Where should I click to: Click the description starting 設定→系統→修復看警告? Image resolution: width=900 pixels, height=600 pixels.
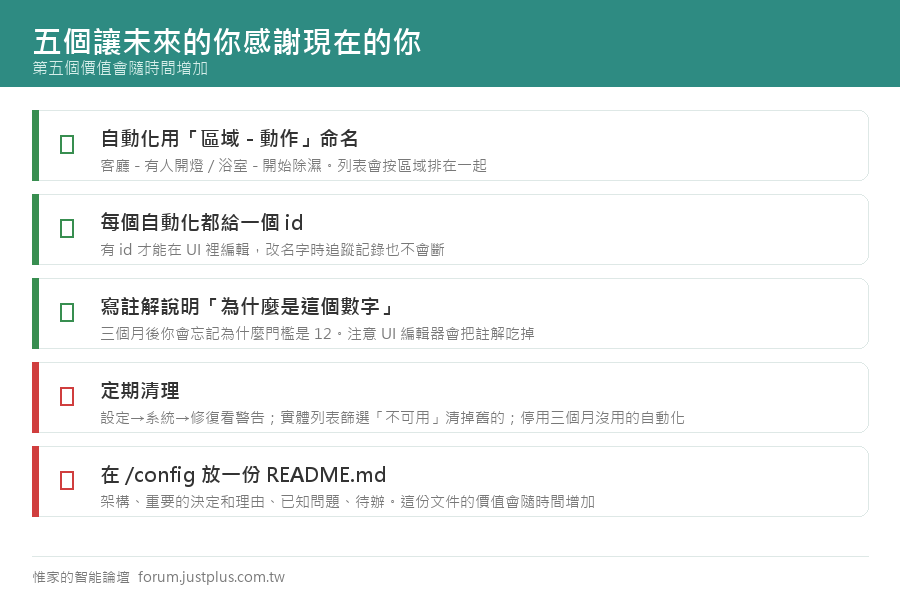click(x=393, y=417)
